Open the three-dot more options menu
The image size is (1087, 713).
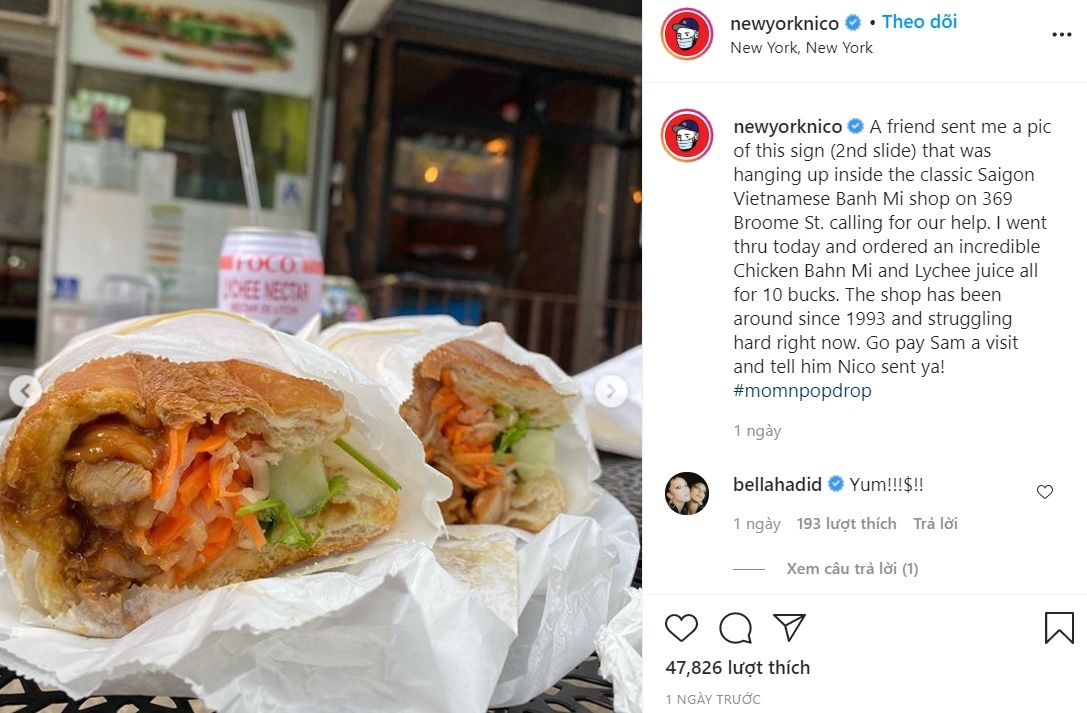tap(1062, 35)
